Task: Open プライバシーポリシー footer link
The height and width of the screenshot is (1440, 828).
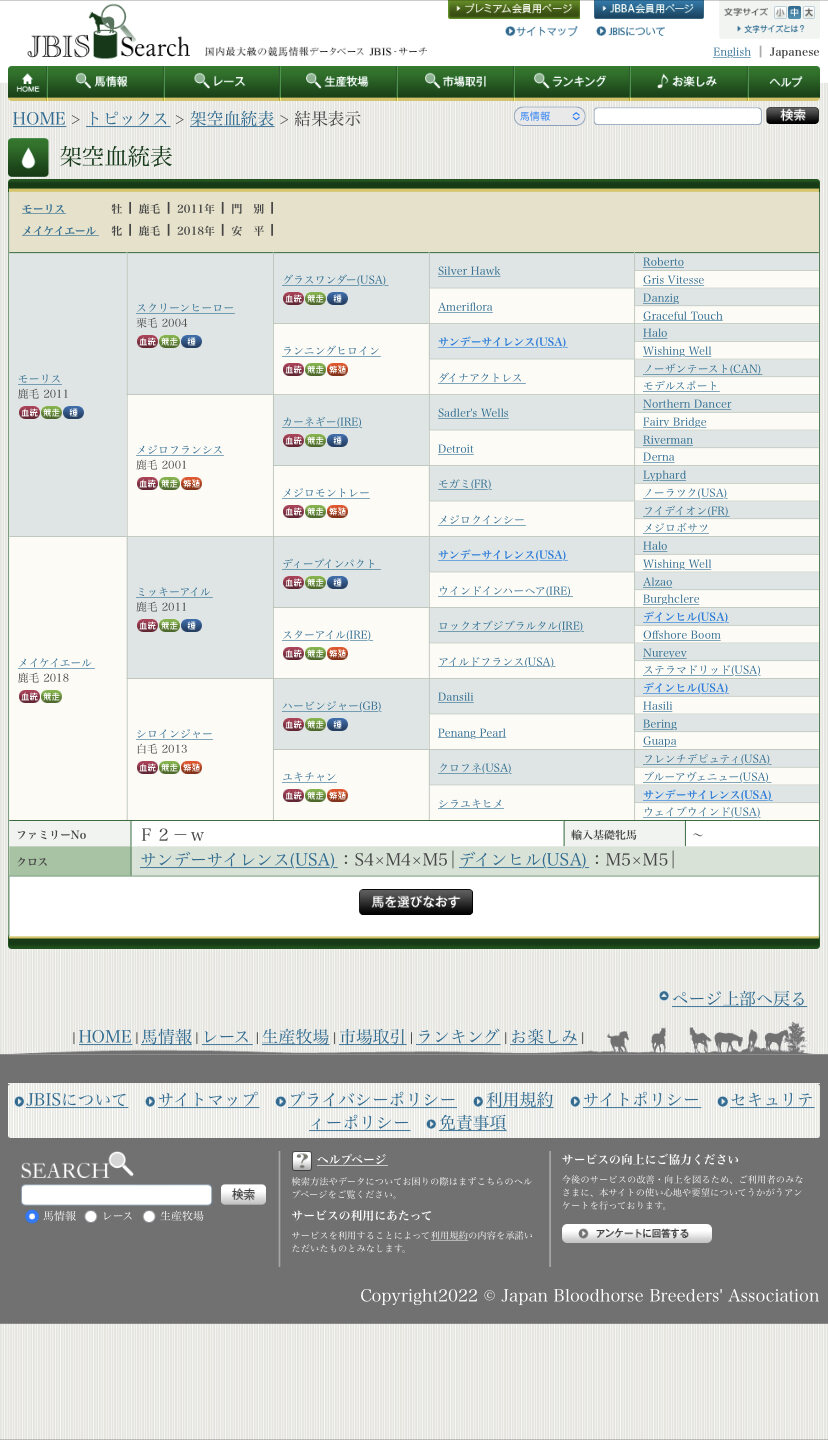Action: coord(372,1099)
